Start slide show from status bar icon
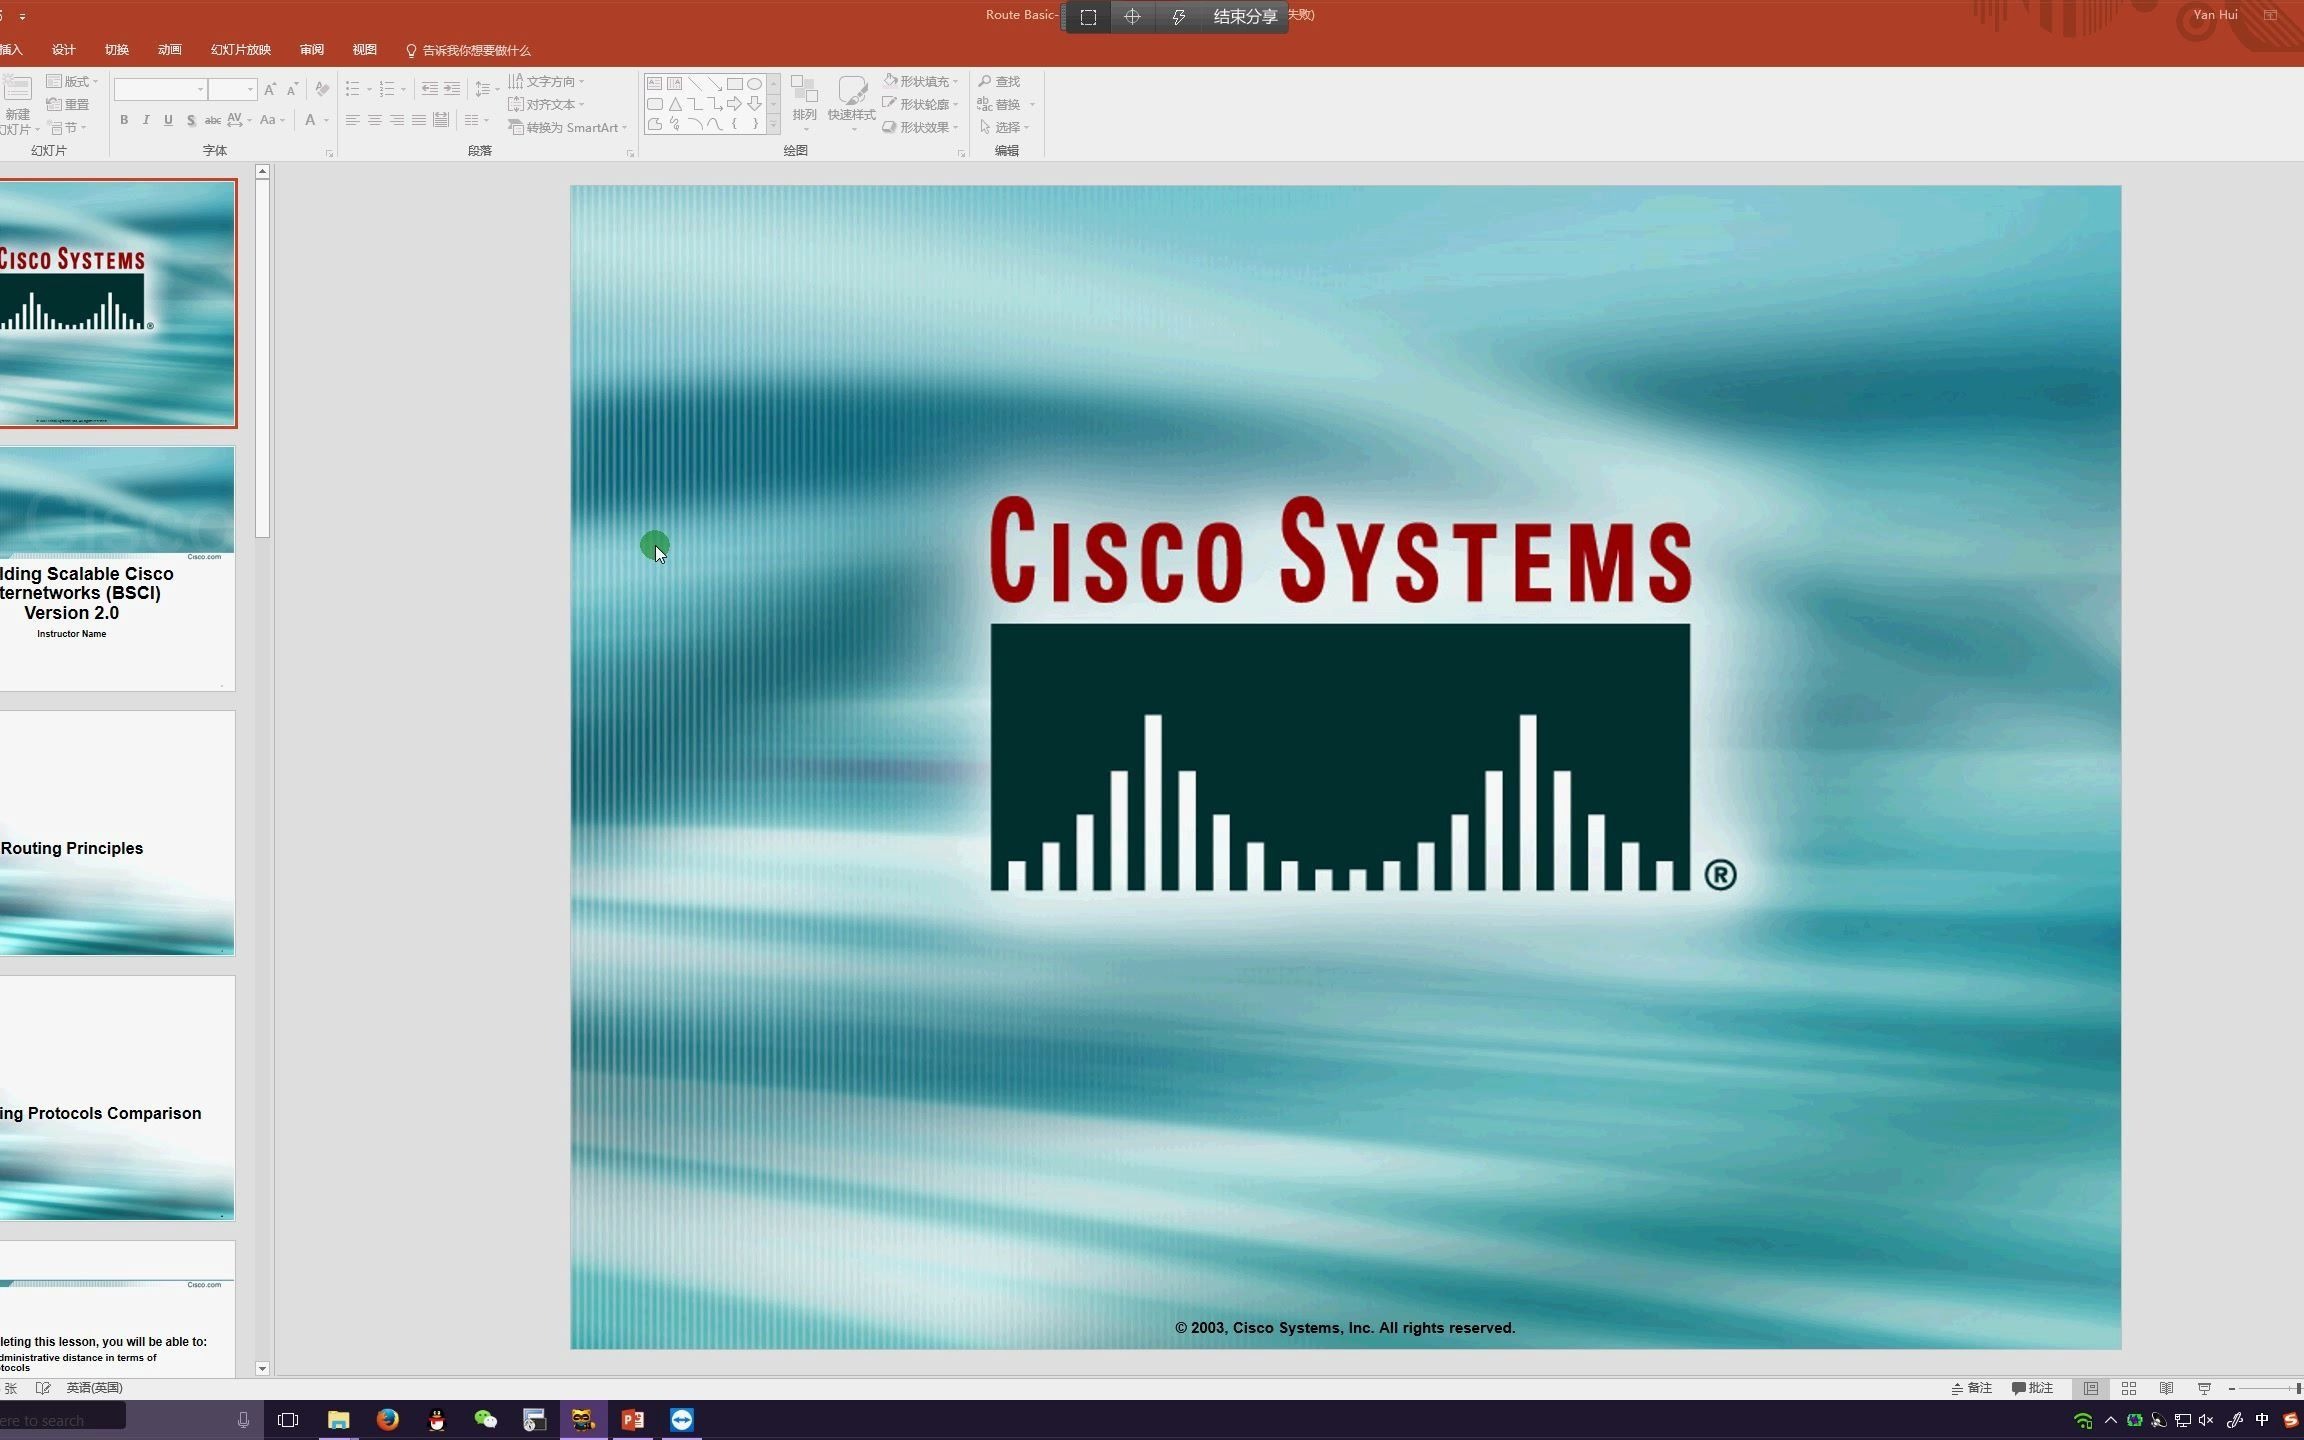 point(2204,1388)
